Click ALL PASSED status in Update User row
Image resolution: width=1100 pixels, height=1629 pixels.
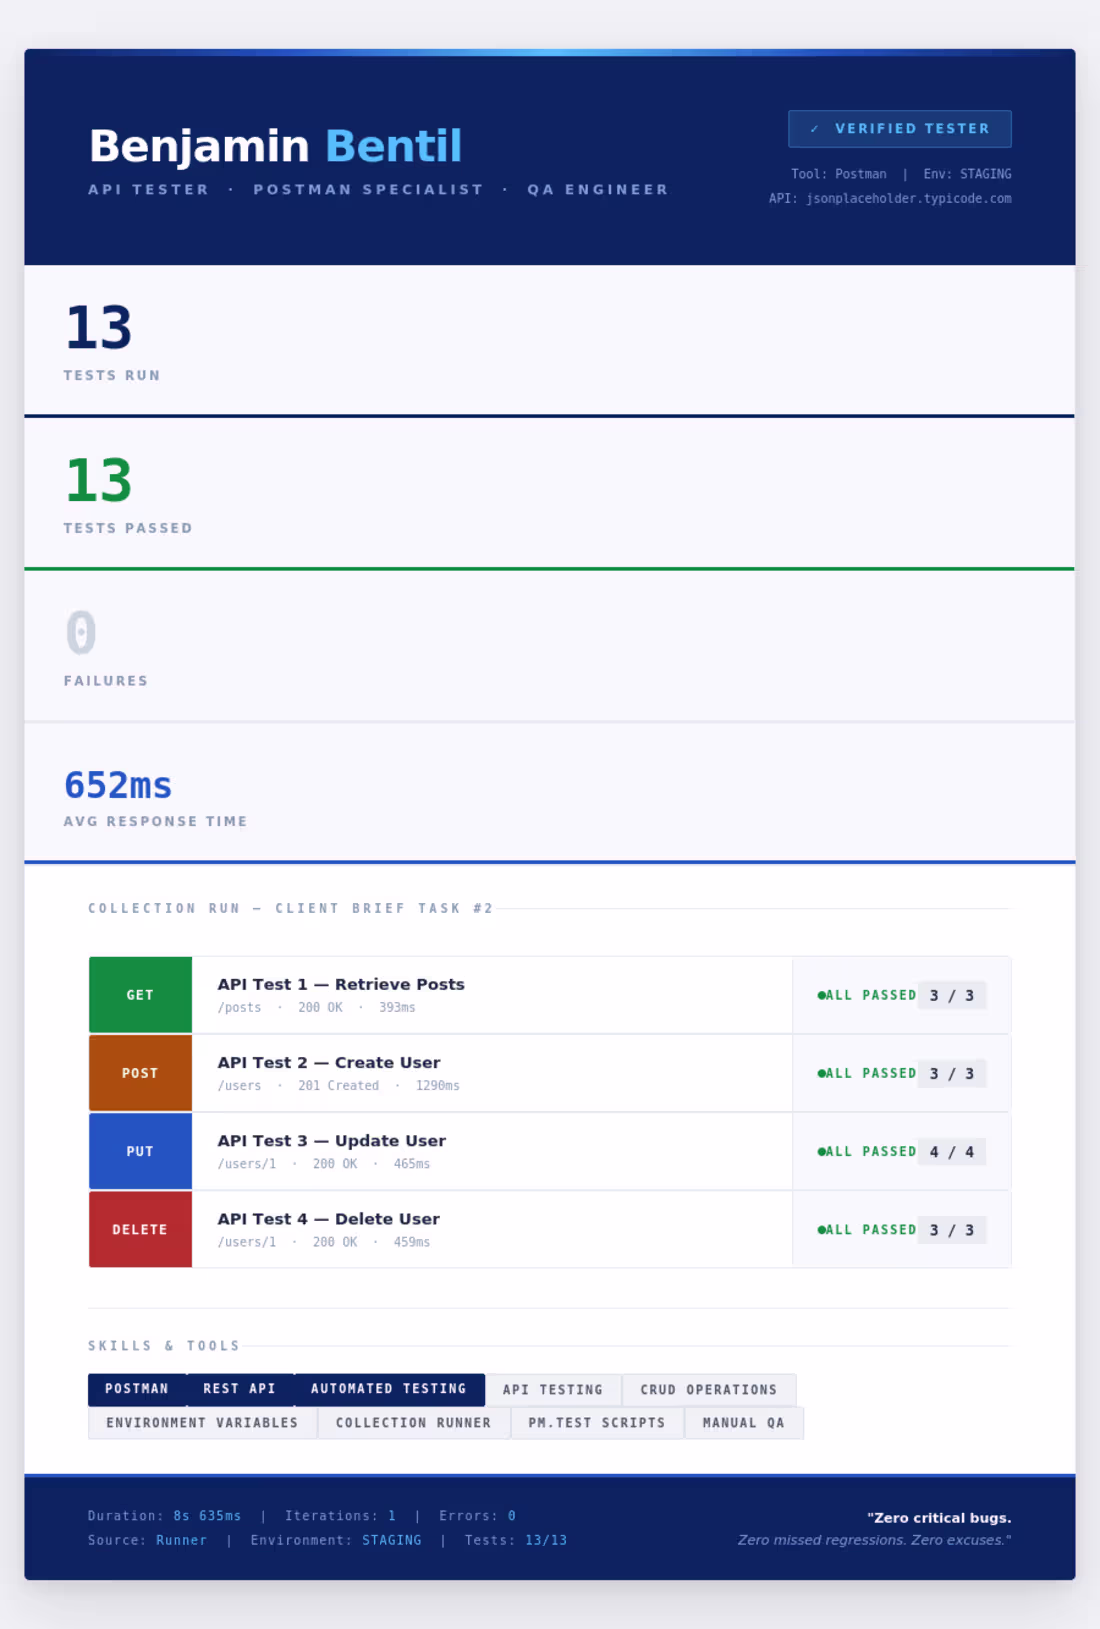[x=867, y=1151]
